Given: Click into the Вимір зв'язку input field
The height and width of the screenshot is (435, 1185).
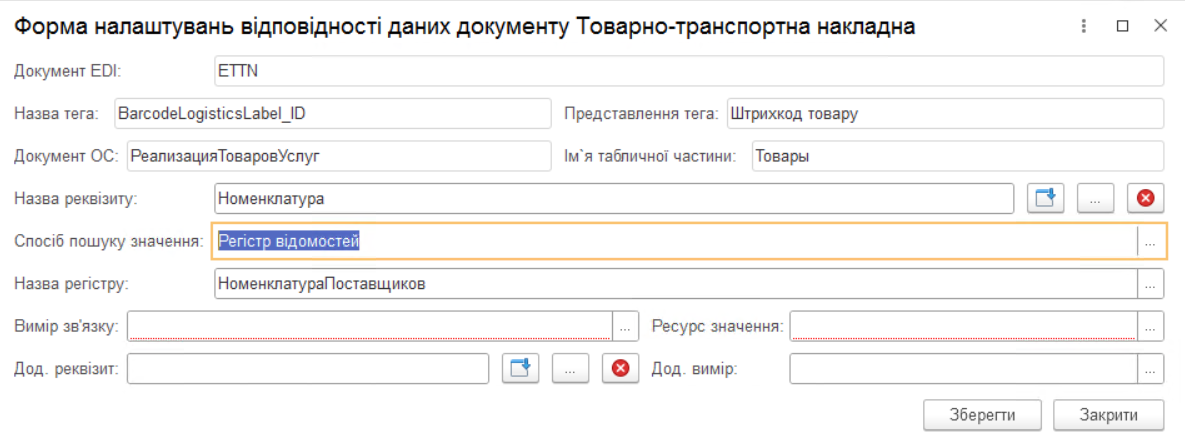Looking at the screenshot, I should (x=369, y=326).
